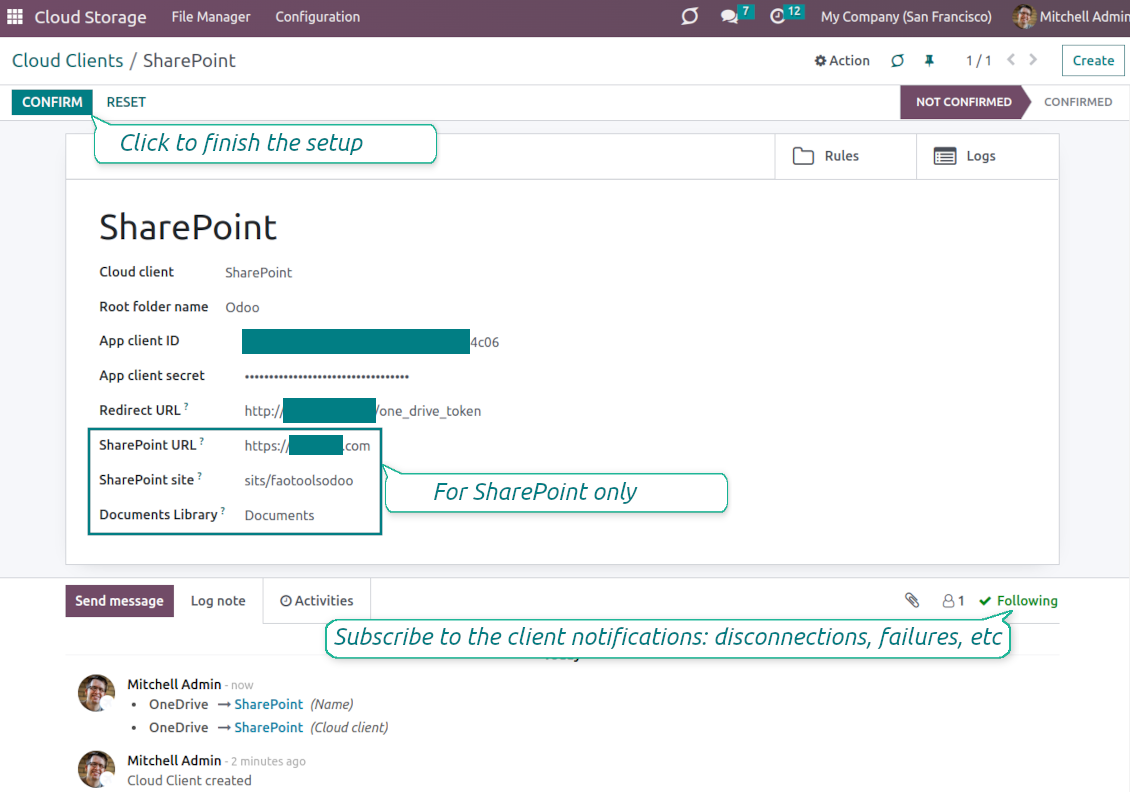The width and height of the screenshot is (1130, 792).
Task: Open the Rules smart button
Action: (x=845, y=156)
